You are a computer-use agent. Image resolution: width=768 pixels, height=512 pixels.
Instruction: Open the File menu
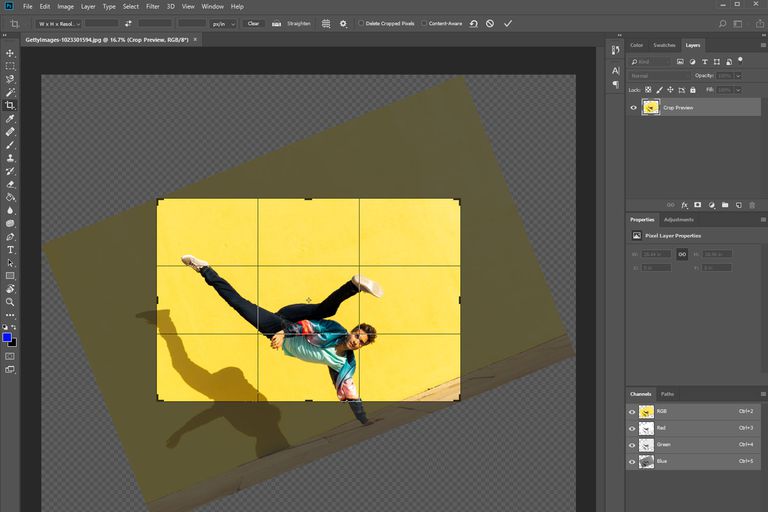click(x=27, y=6)
